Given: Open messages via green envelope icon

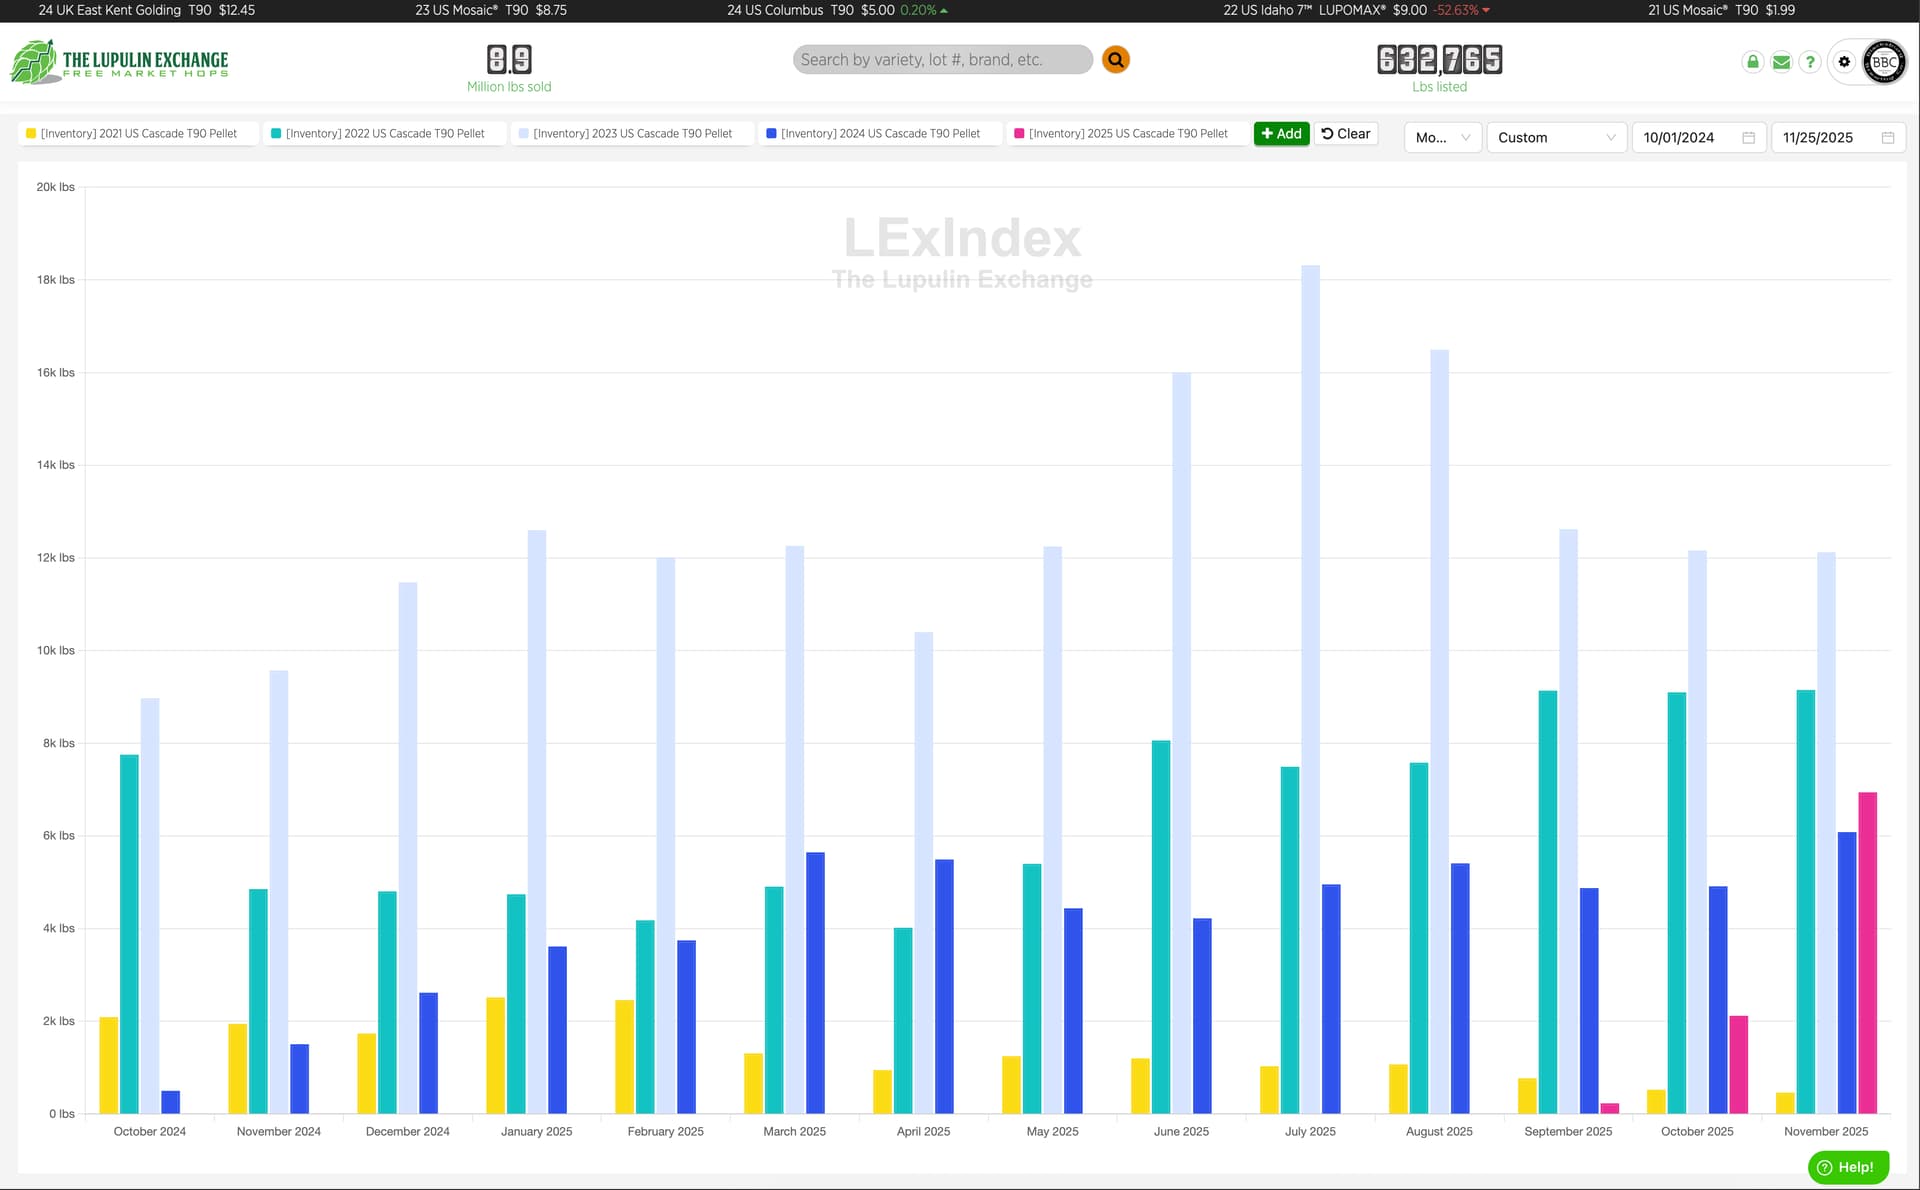Looking at the screenshot, I should 1781,62.
